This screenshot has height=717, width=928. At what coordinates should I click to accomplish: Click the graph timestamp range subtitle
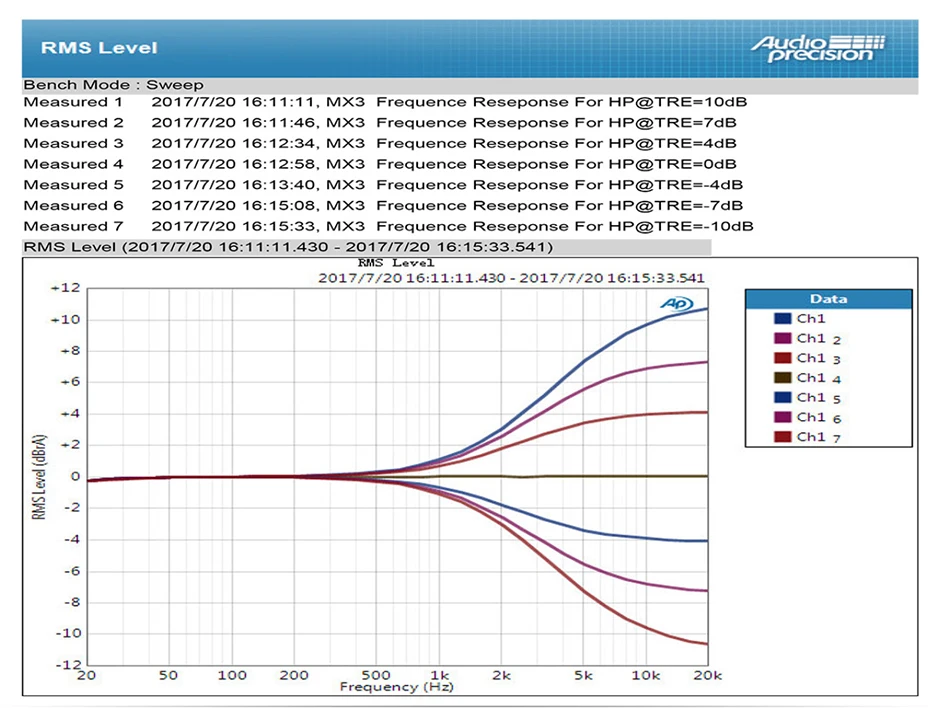click(511, 278)
